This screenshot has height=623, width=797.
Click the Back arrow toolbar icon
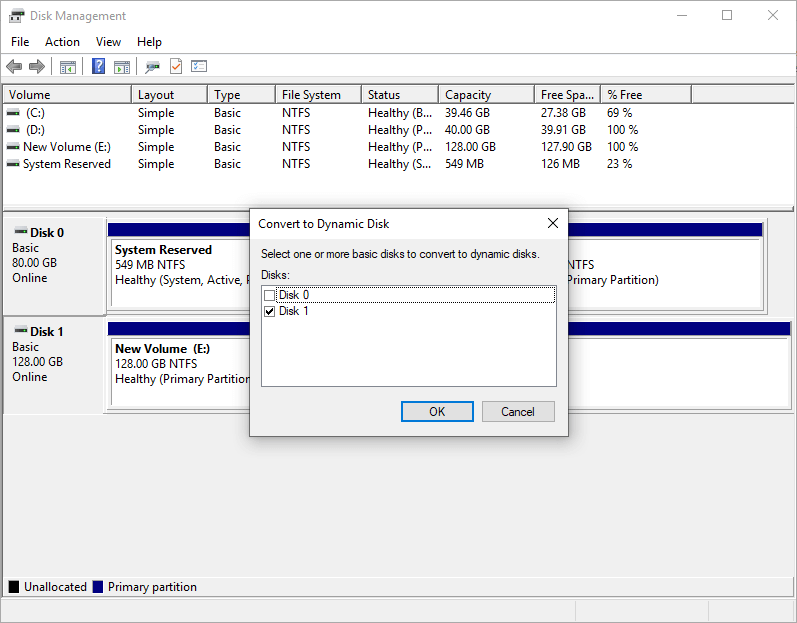click(x=14, y=67)
